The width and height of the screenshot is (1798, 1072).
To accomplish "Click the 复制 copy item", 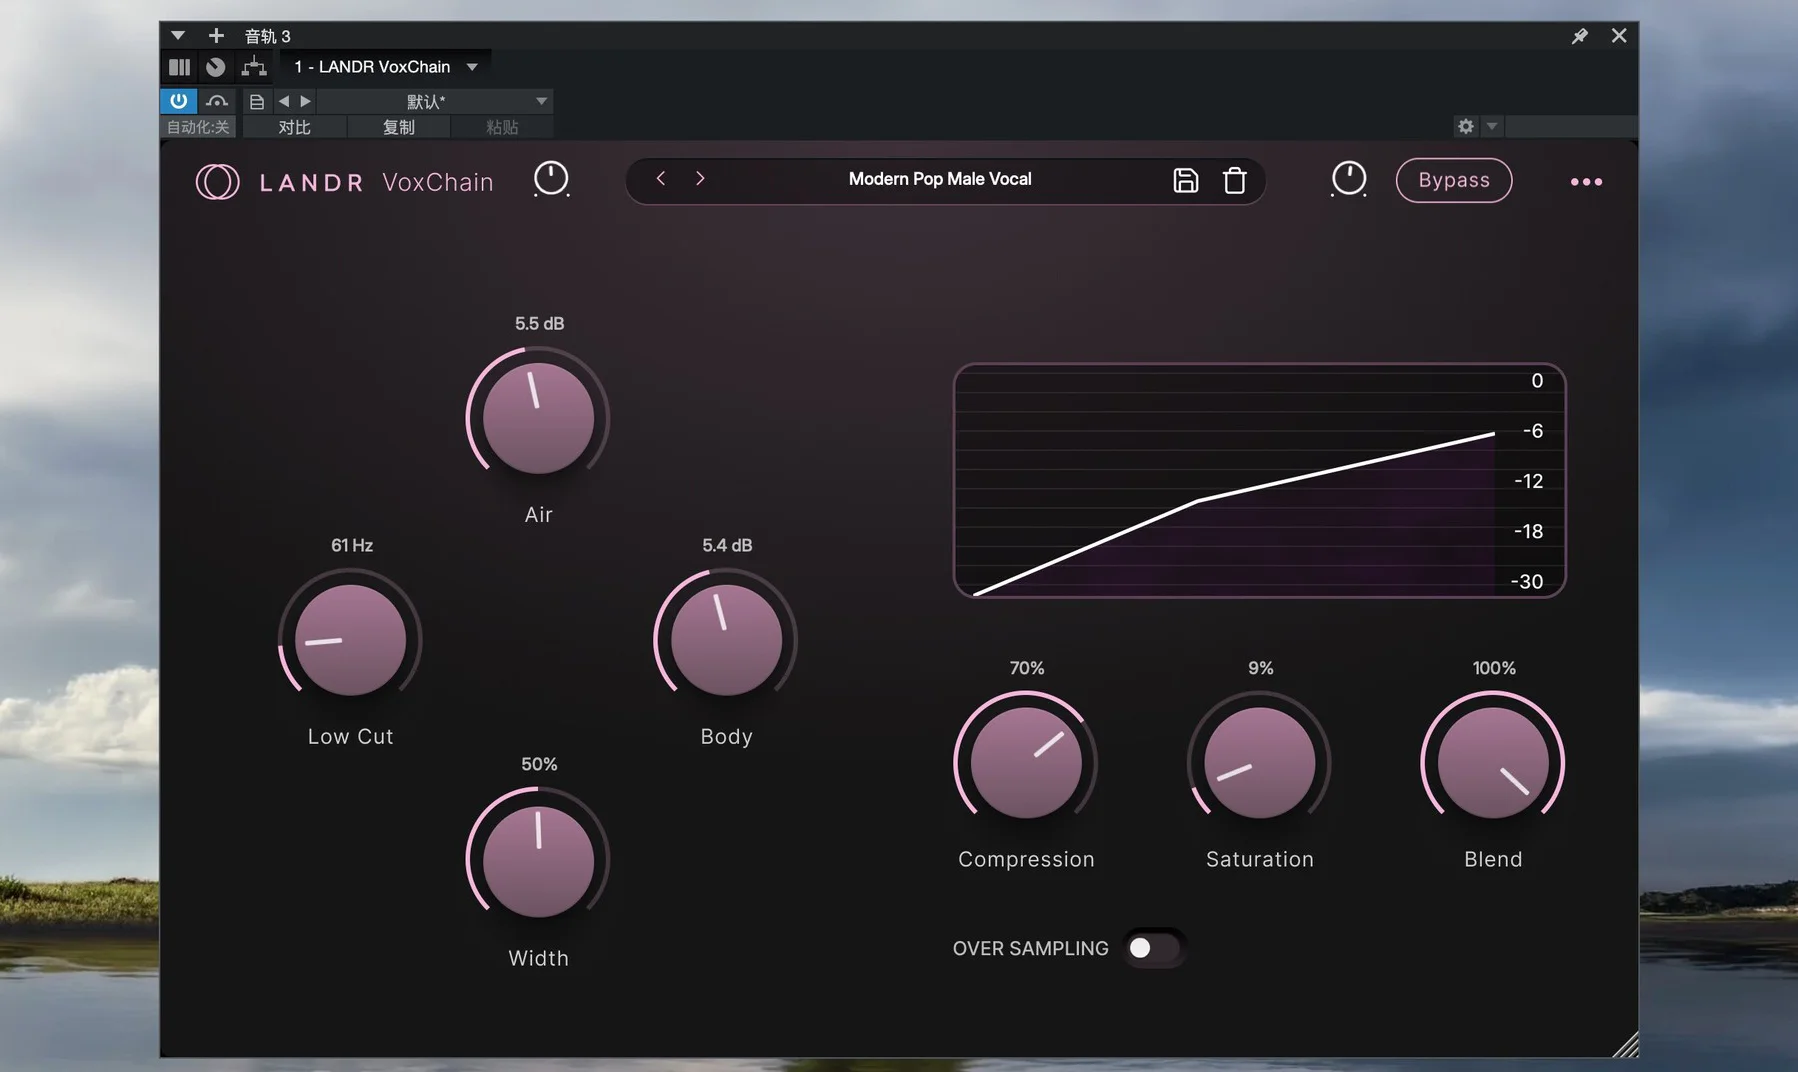I will click(x=398, y=127).
